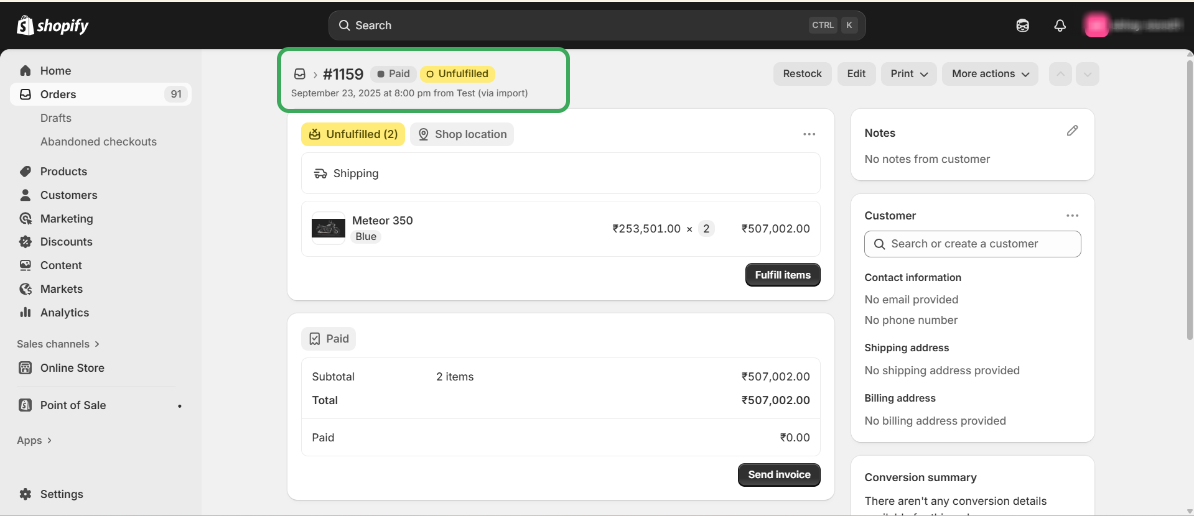Click the orders breadcrumb icon

(x=299, y=74)
